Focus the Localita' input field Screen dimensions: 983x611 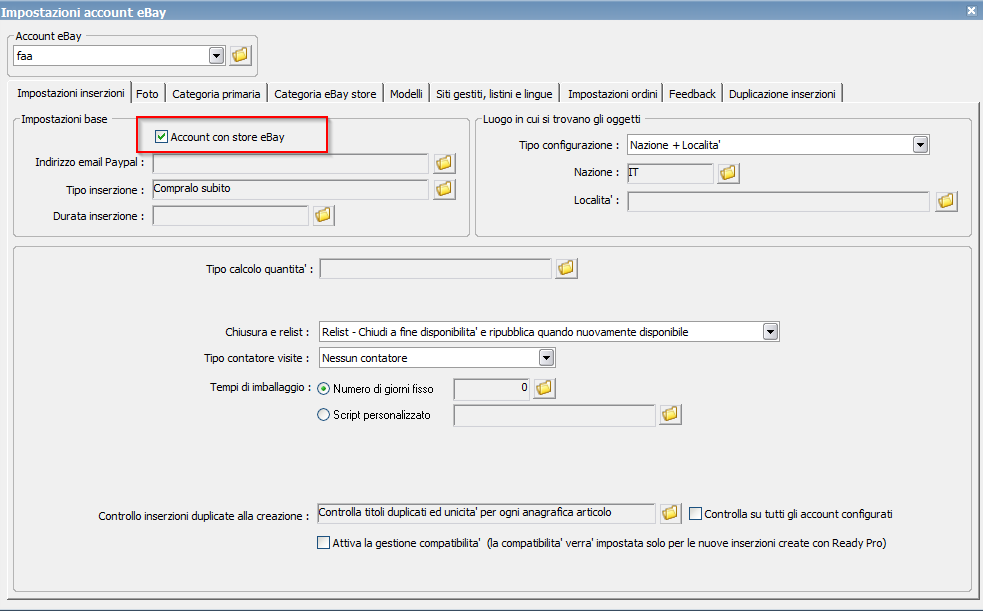click(x=778, y=201)
